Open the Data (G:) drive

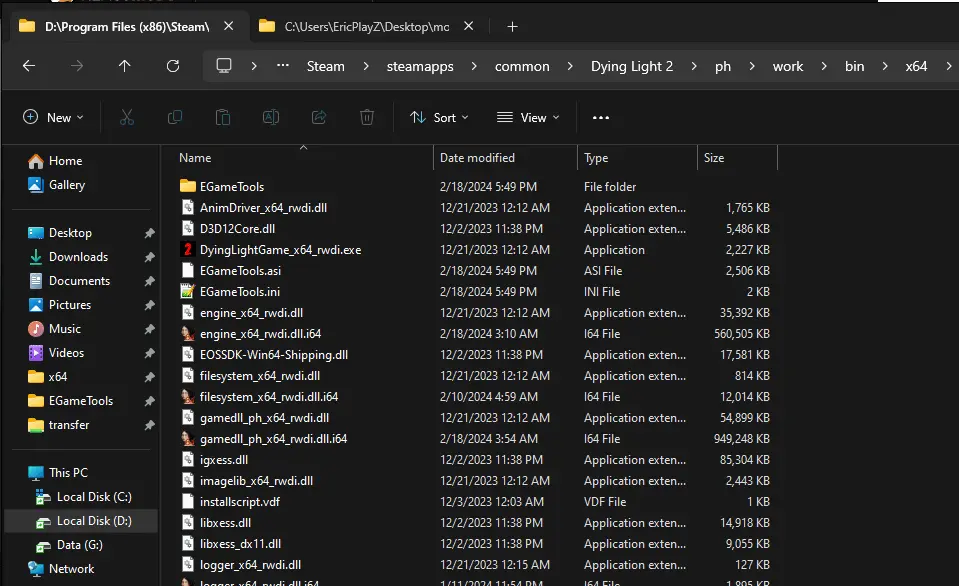(81, 544)
